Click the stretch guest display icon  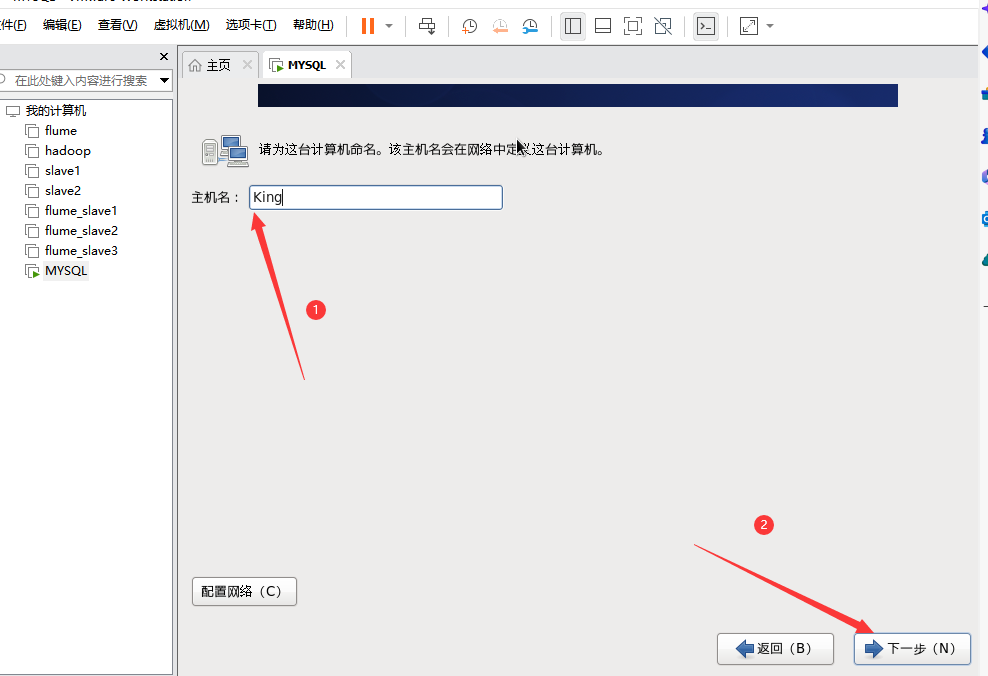(749, 26)
